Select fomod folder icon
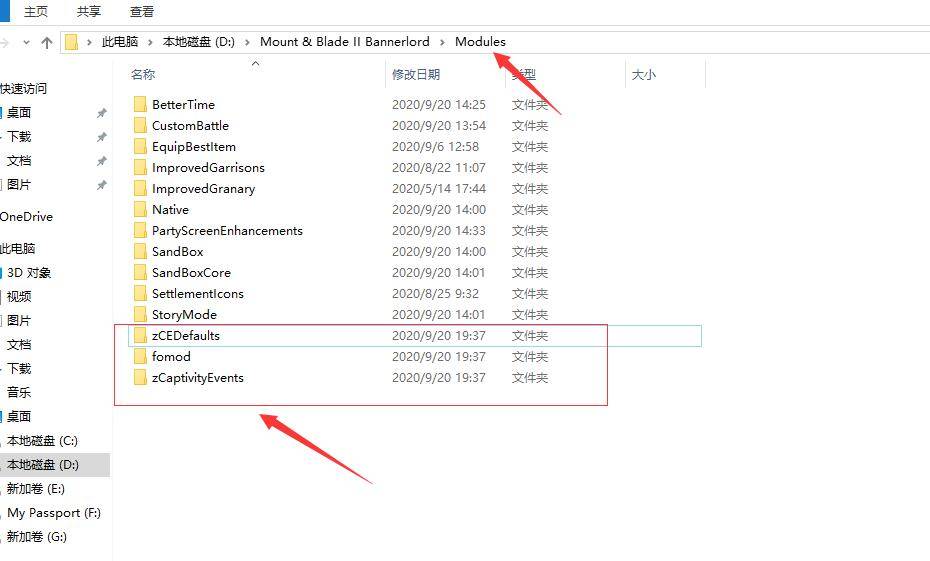This screenshot has width=930, height=561. (140, 356)
